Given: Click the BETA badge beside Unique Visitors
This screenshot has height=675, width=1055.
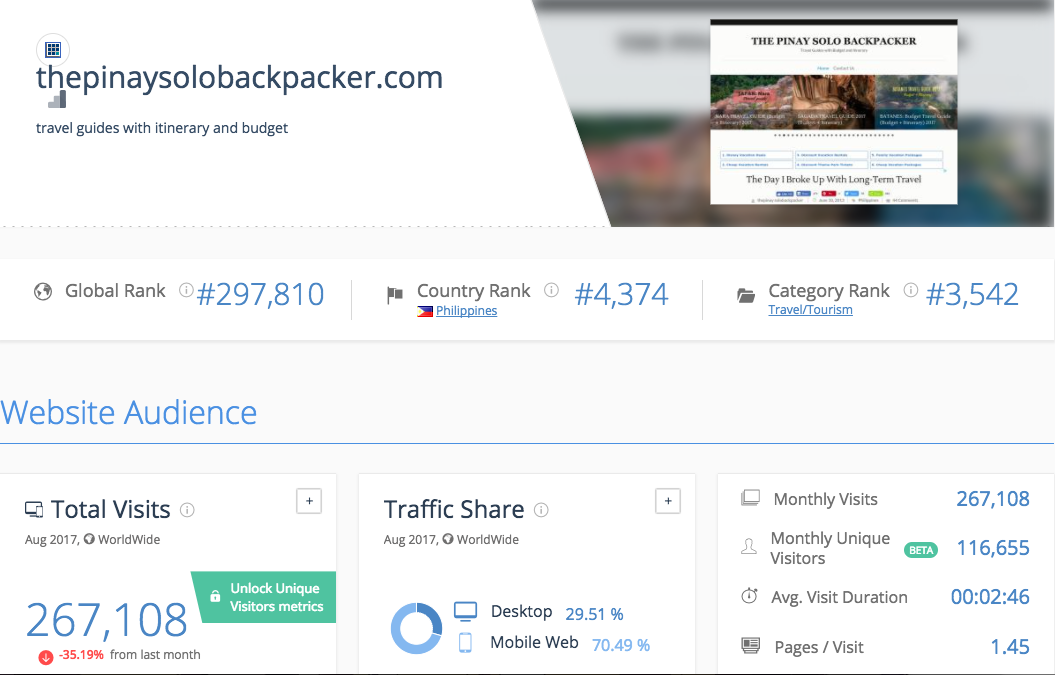Looking at the screenshot, I should click(x=921, y=550).
